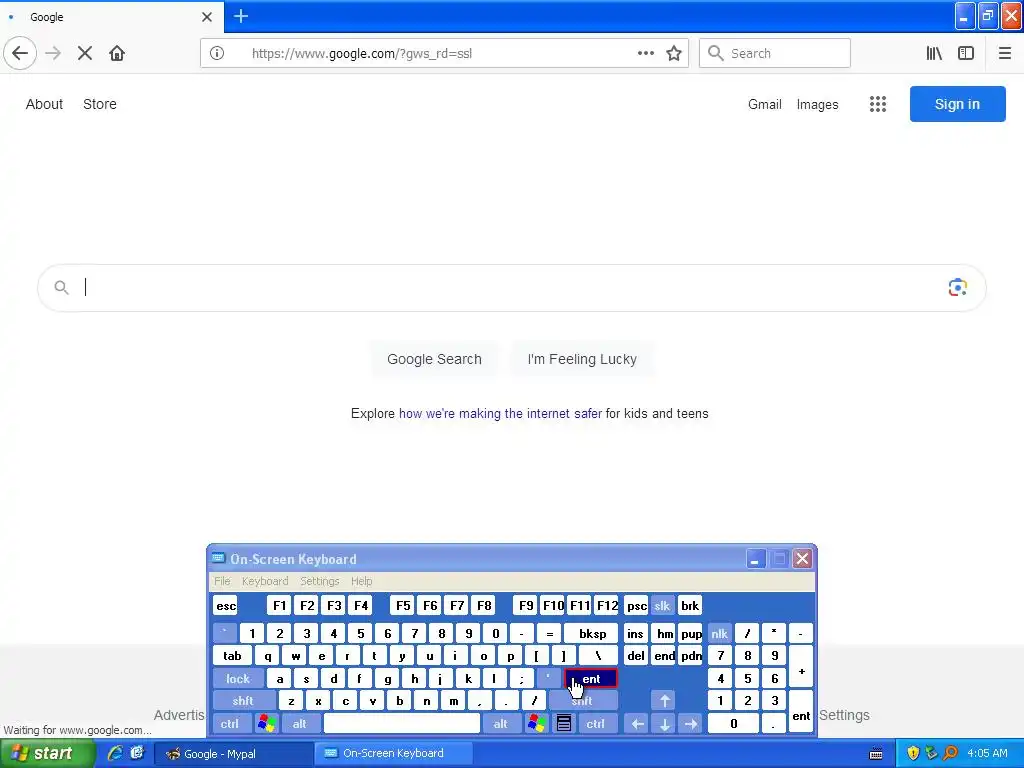Open page actions three-dot menu
Viewport: 1024px width, 768px height.
[x=645, y=53]
